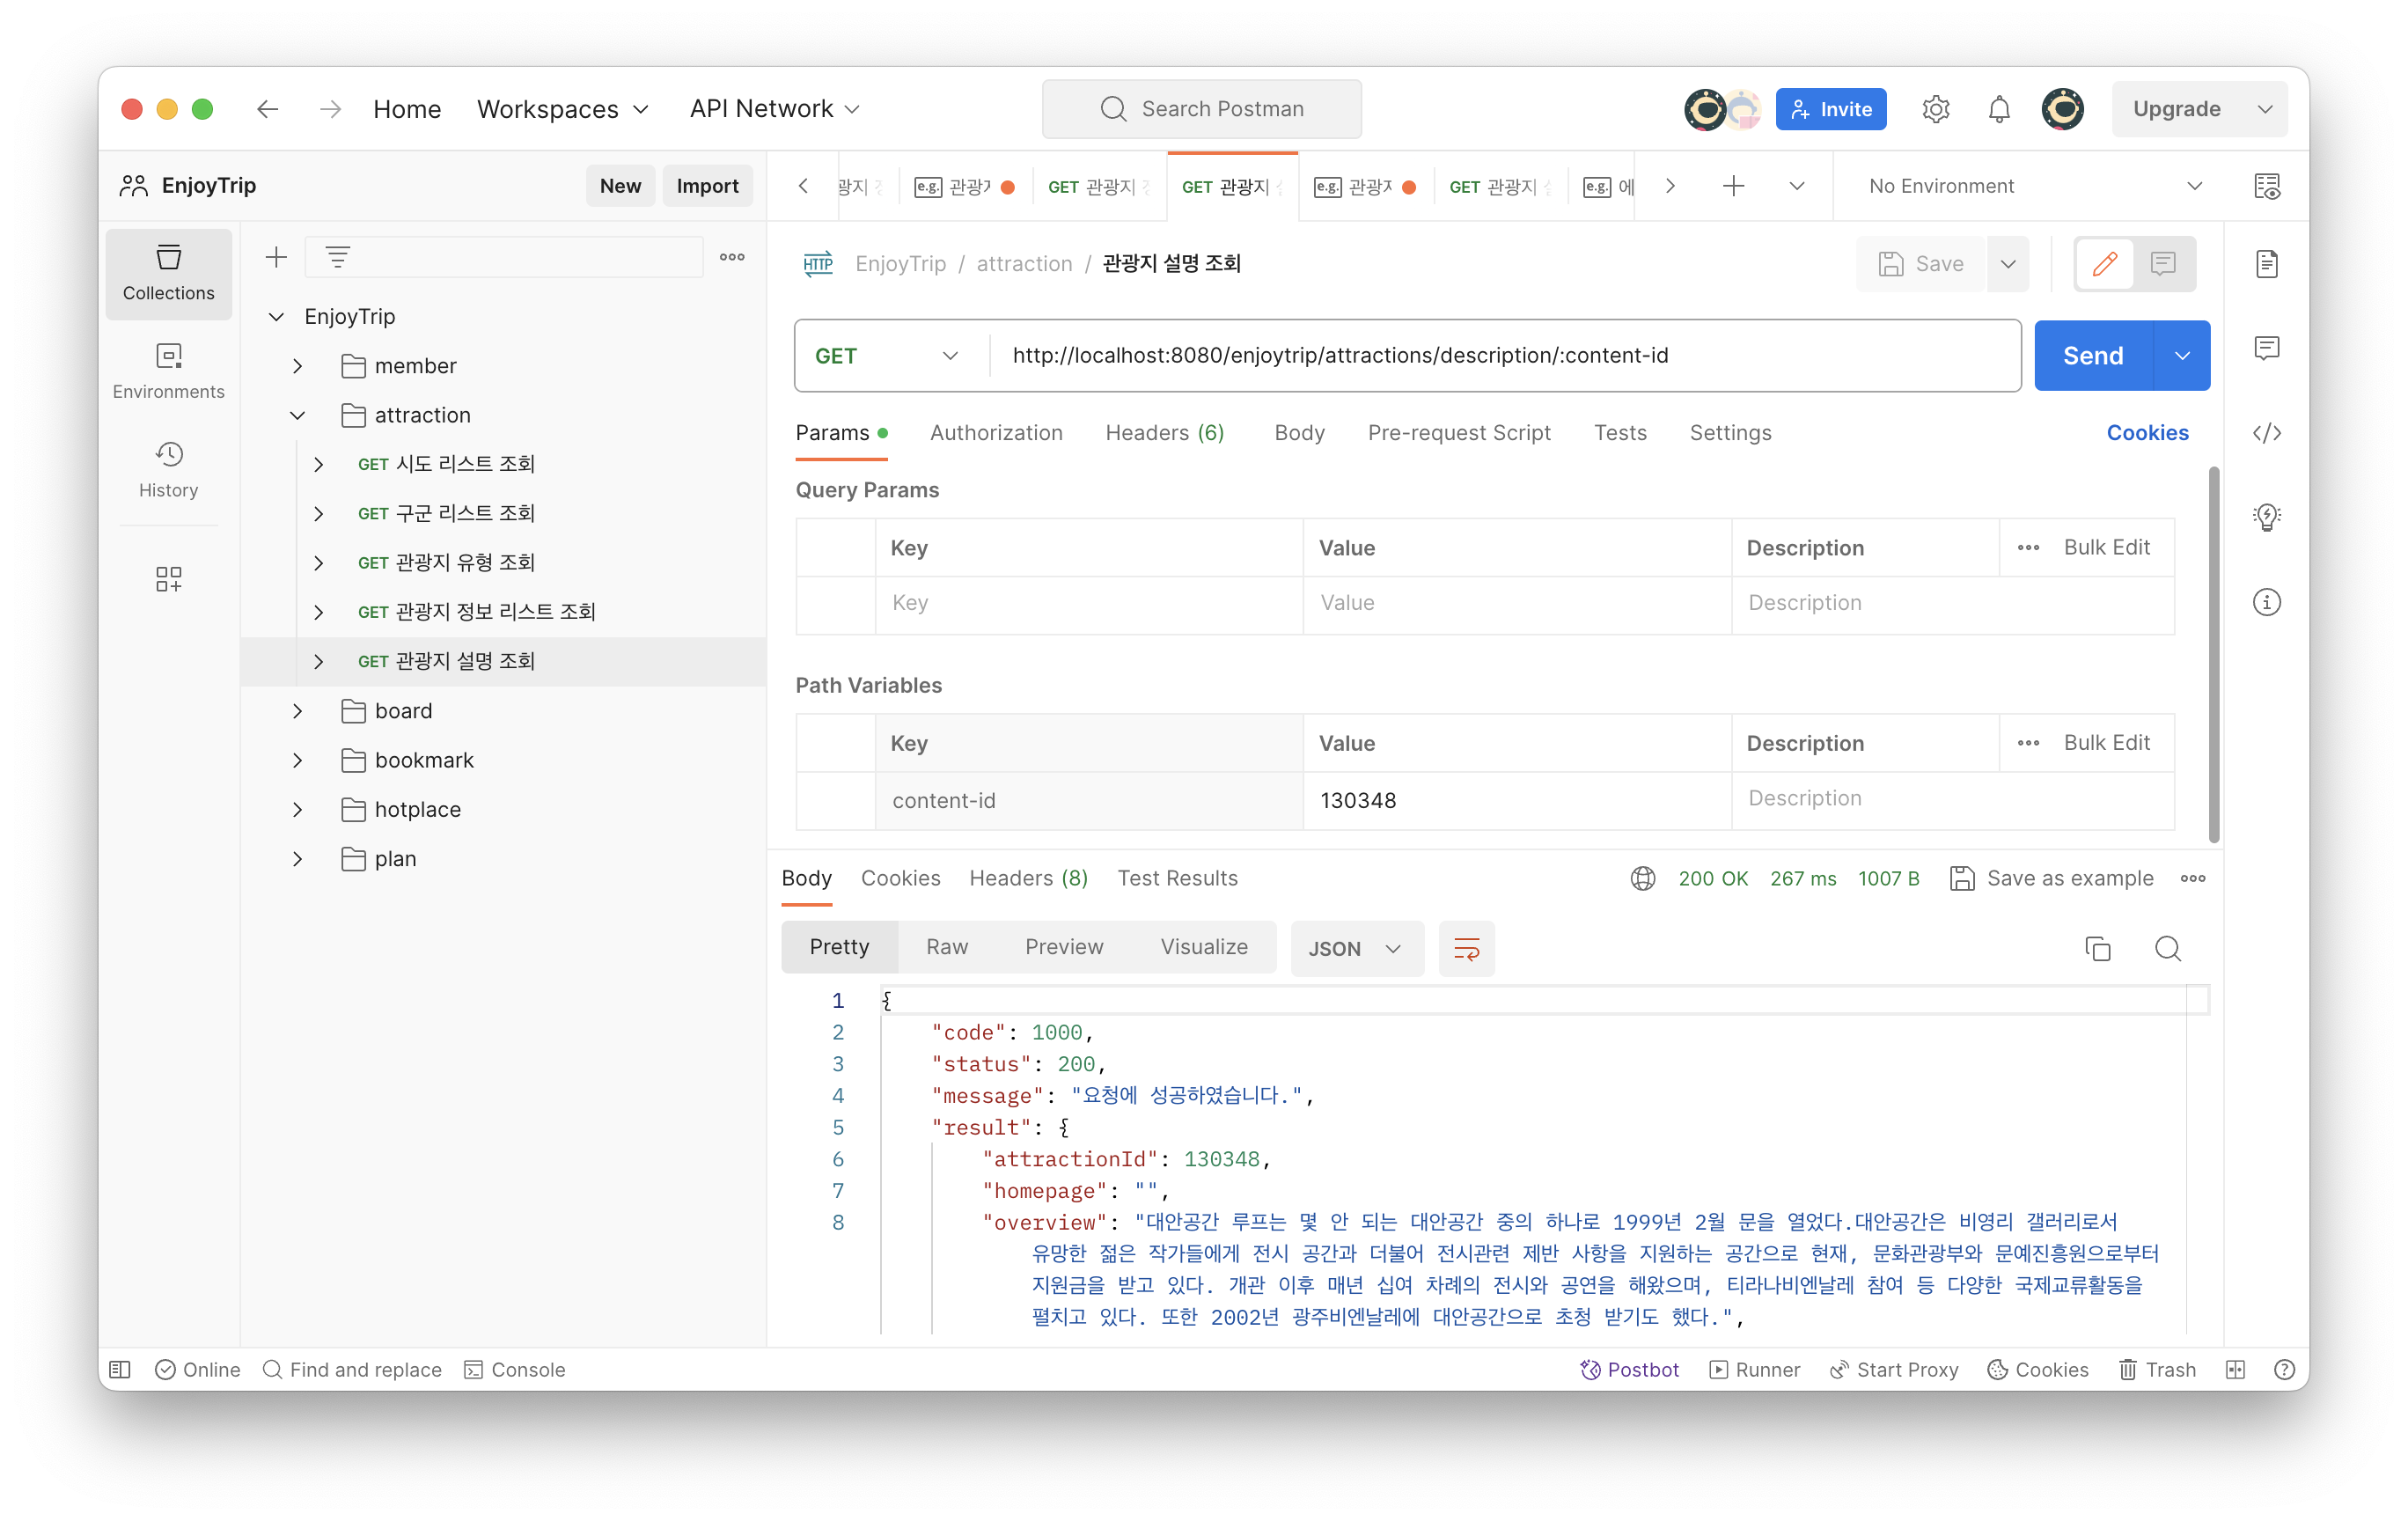Open the settings gear icon

point(1935,109)
